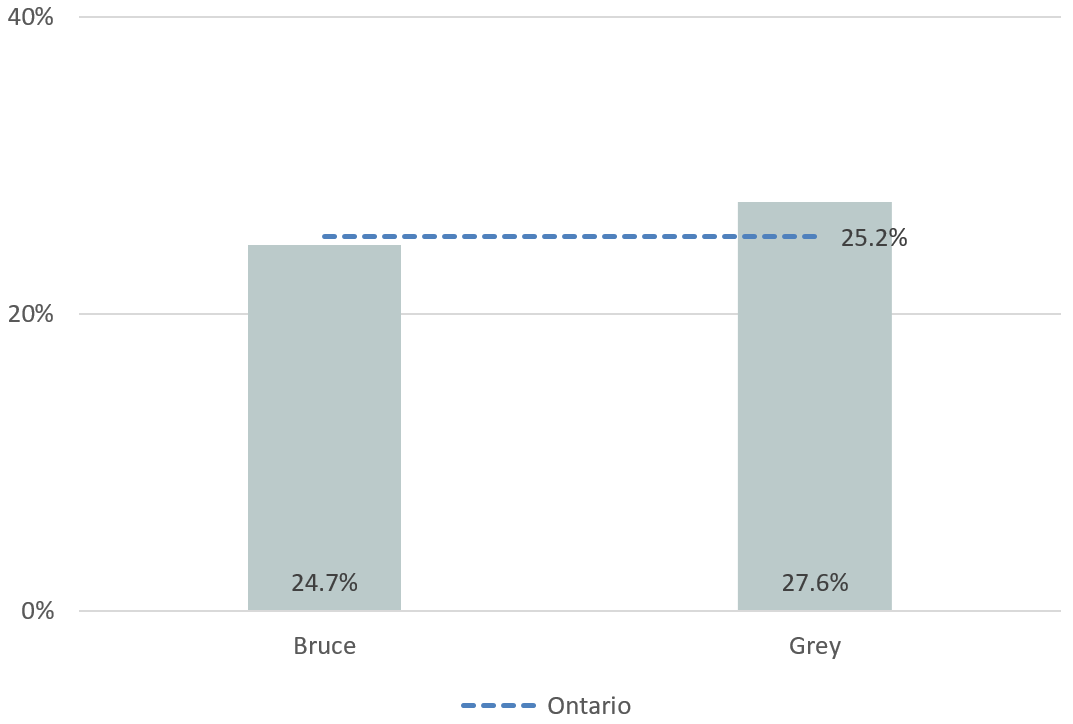Select the 0% baseline axis line
Screen dimensions: 1073x724
569,610
